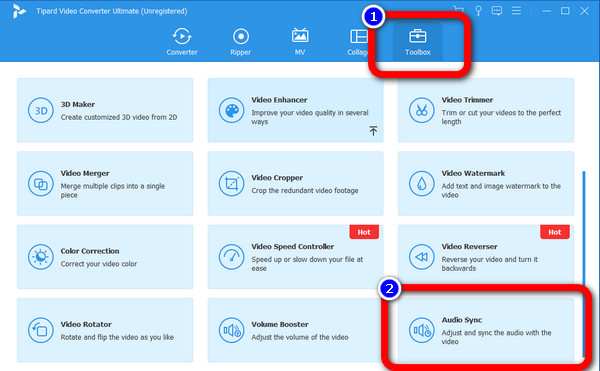Viewport: 600px width, 371px height.
Task: Click the Video Enhancer palette icon
Action: pyautogui.click(x=231, y=111)
